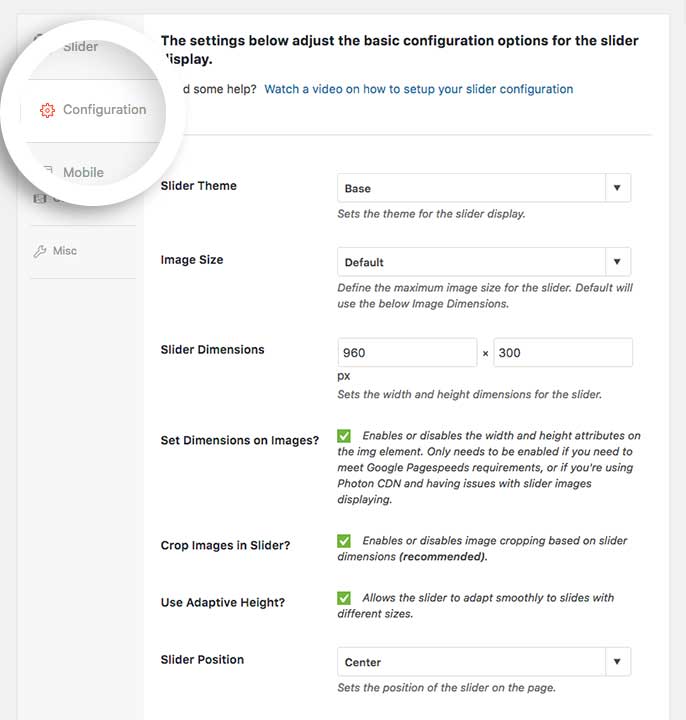Select the Base theme combo box
This screenshot has width=686, height=720.
coord(484,188)
